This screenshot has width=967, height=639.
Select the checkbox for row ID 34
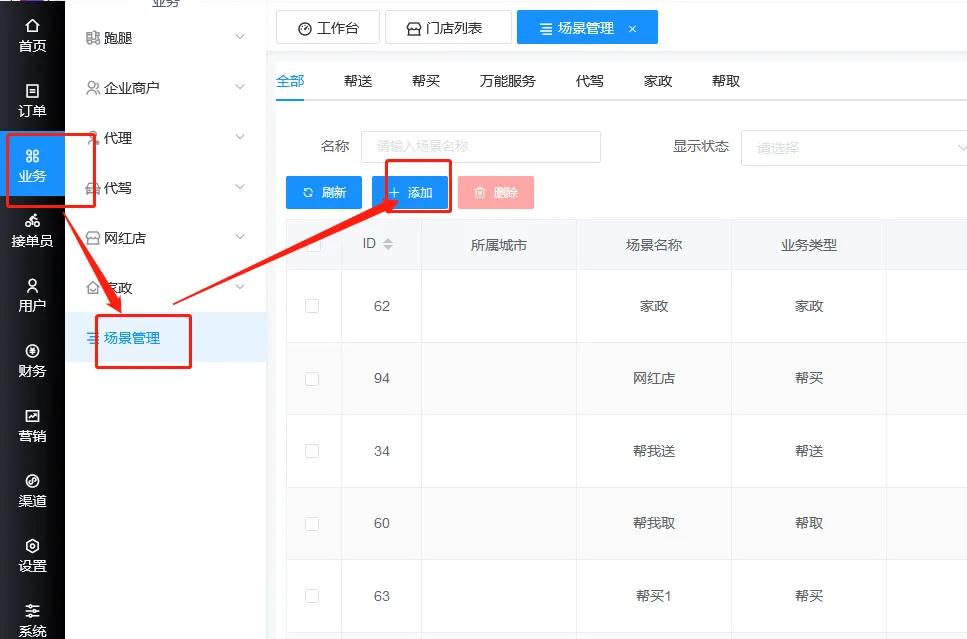(312, 451)
